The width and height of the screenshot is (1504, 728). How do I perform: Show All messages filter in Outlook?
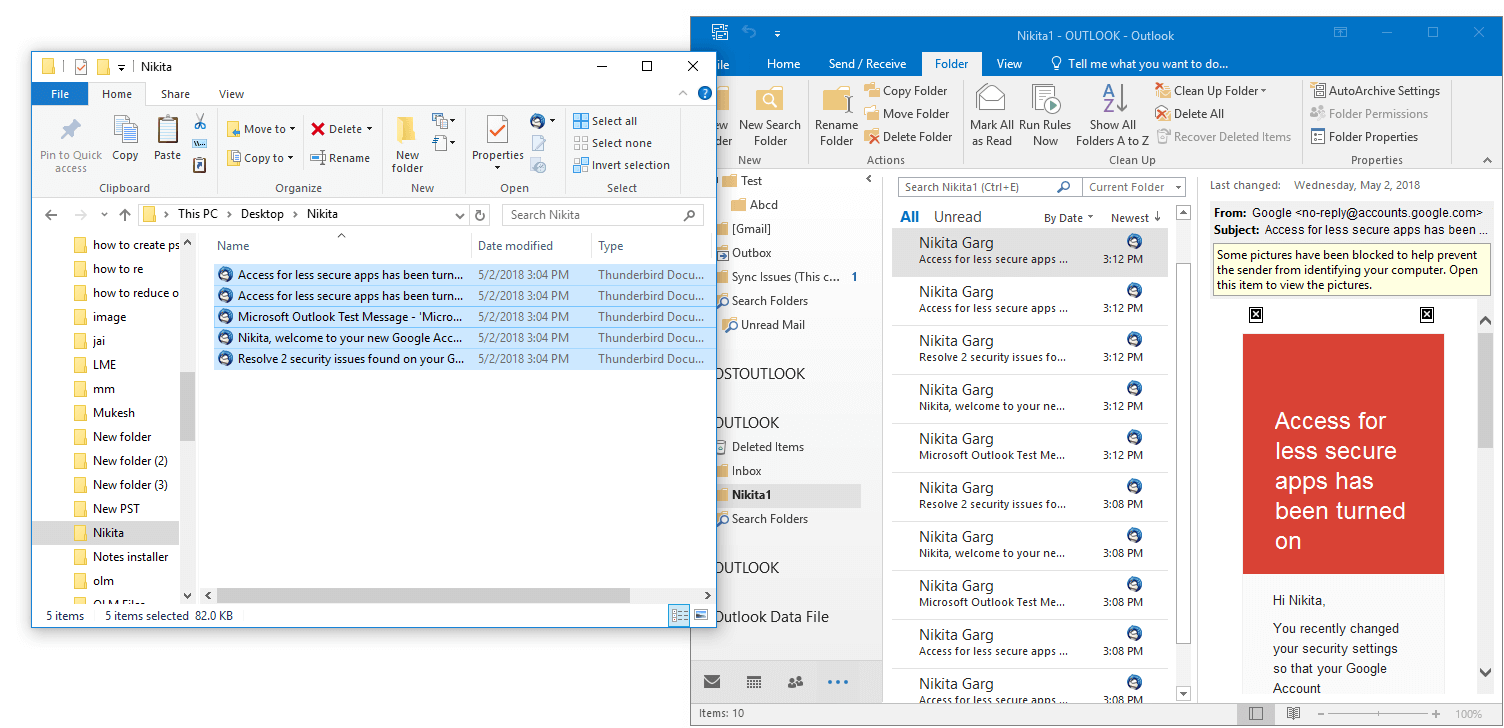[910, 217]
